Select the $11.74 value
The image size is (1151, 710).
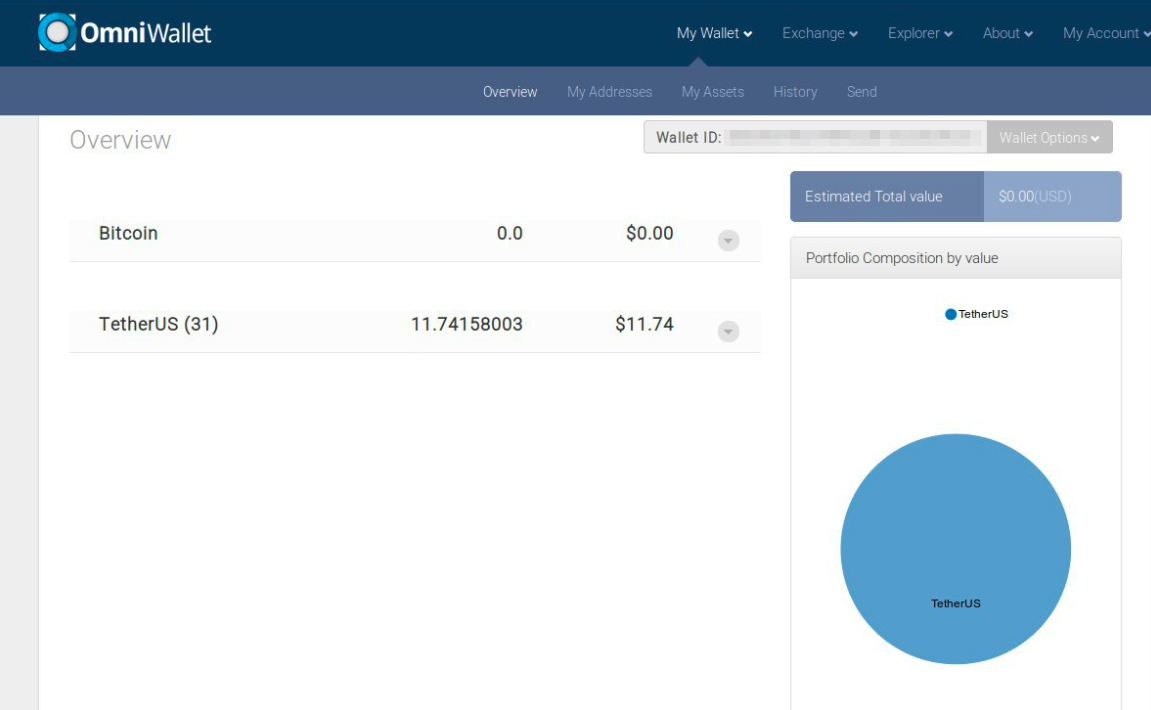[x=645, y=325]
